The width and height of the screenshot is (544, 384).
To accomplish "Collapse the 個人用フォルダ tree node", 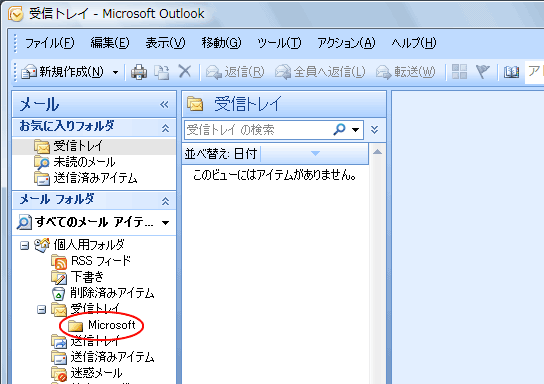I will [24, 246].
